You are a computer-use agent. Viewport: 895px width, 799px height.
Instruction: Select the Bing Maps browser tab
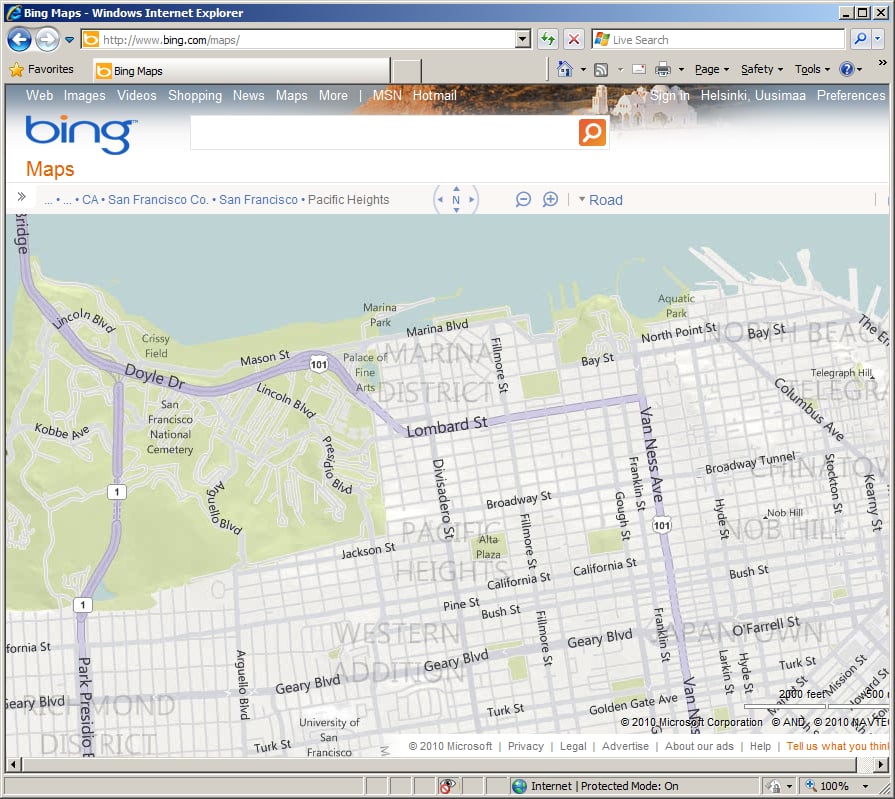click(x=241, y=71)
